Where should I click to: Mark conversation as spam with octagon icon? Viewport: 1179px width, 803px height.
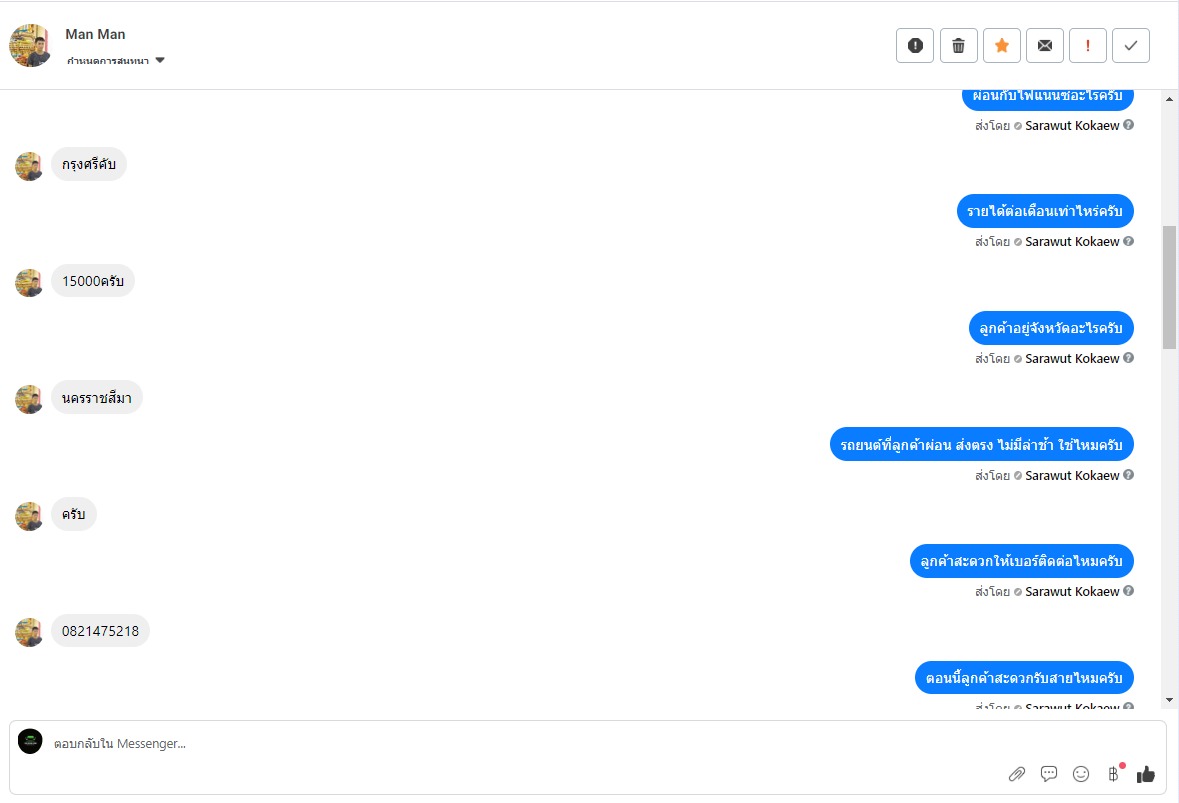coord(915,45)
